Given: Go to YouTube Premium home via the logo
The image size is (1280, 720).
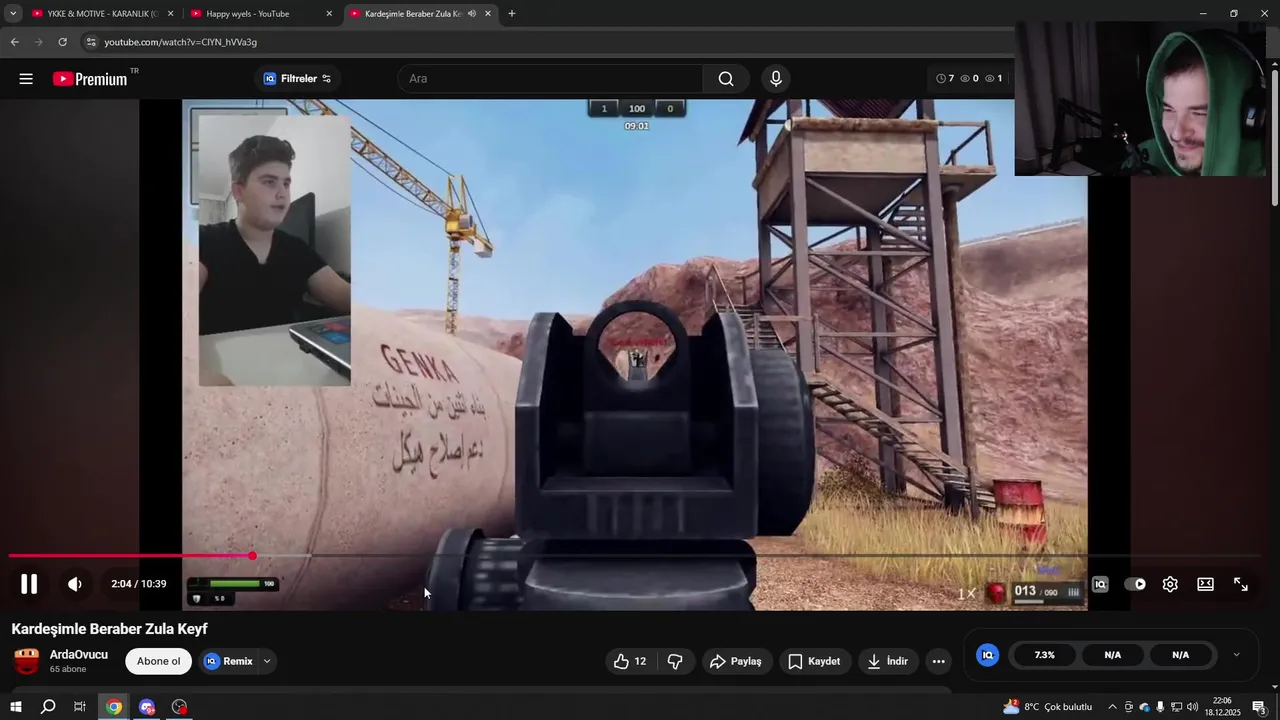Looking at the screenshot, I should coord(90,79).
